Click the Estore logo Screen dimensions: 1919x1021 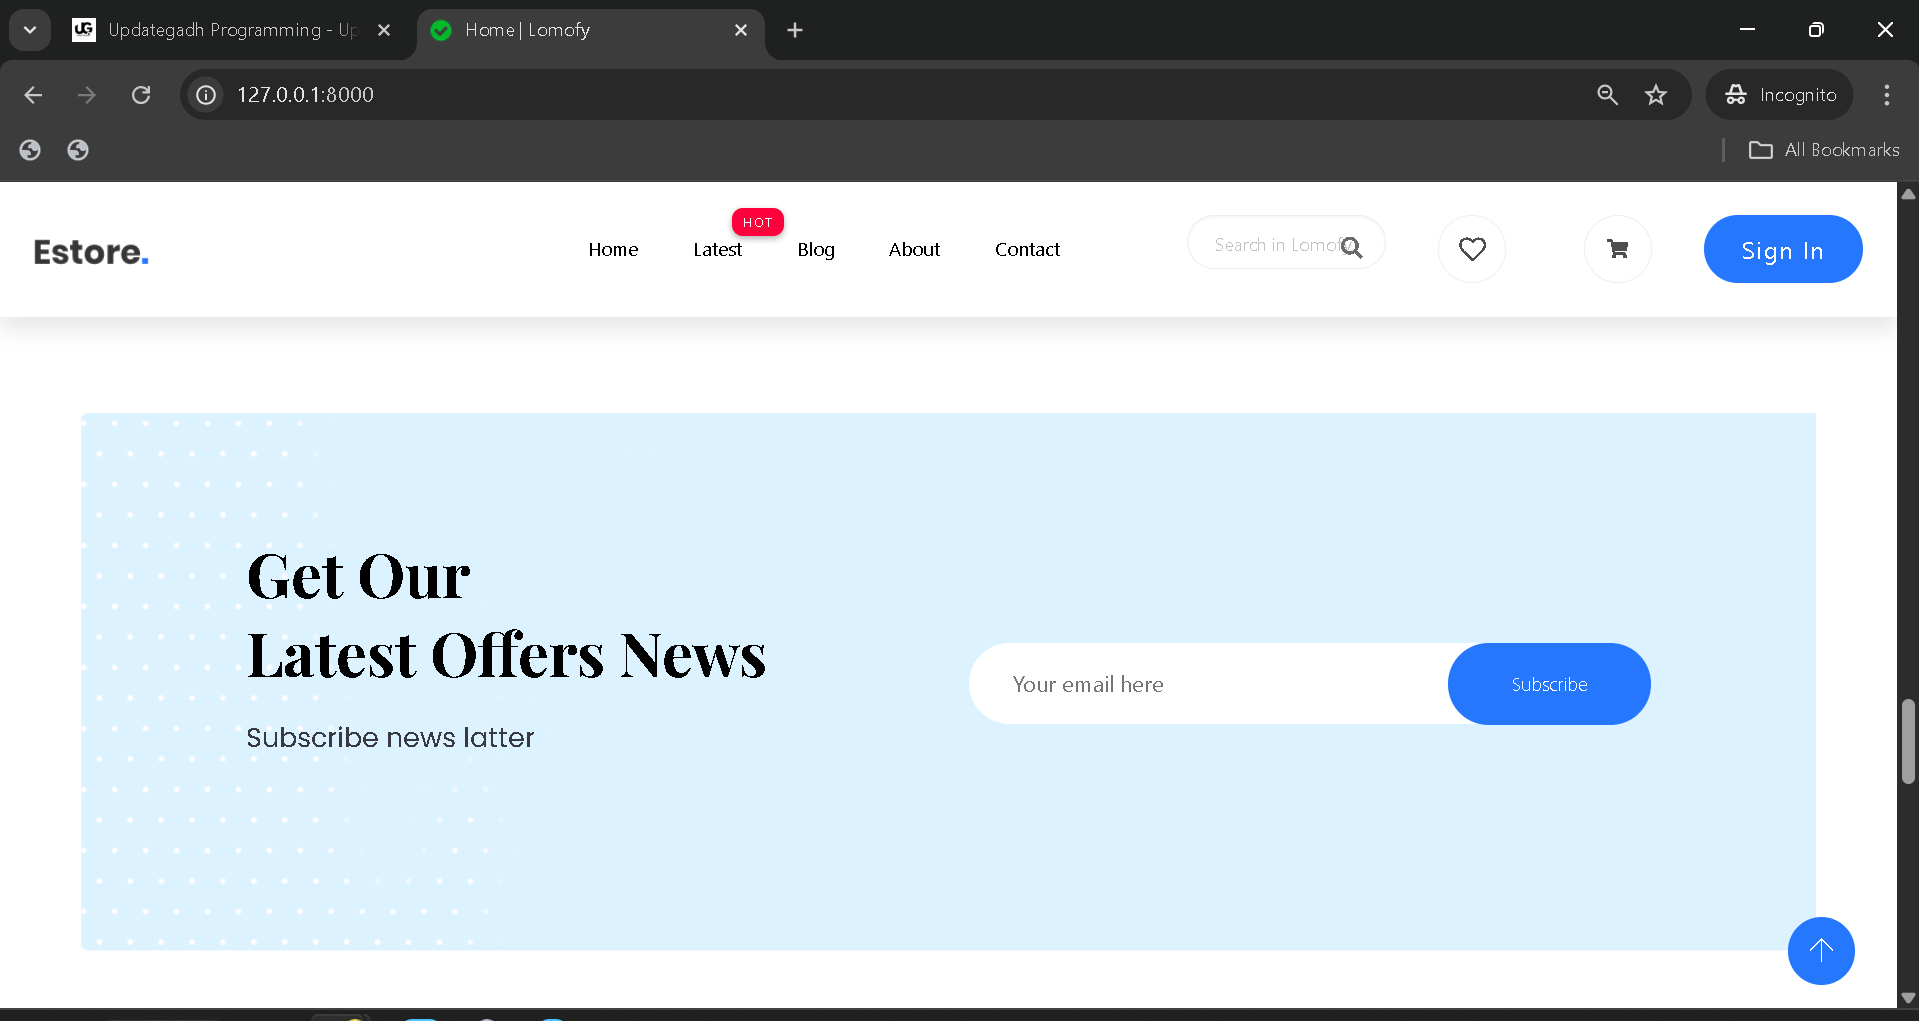click(90, 250)
